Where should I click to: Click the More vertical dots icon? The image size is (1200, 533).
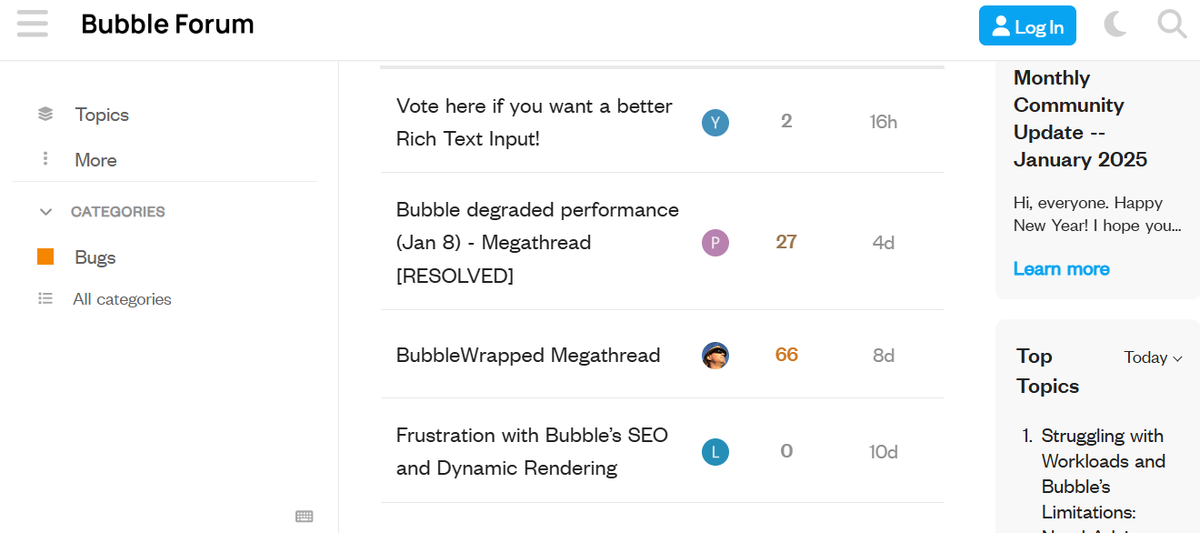coord(45,160)
